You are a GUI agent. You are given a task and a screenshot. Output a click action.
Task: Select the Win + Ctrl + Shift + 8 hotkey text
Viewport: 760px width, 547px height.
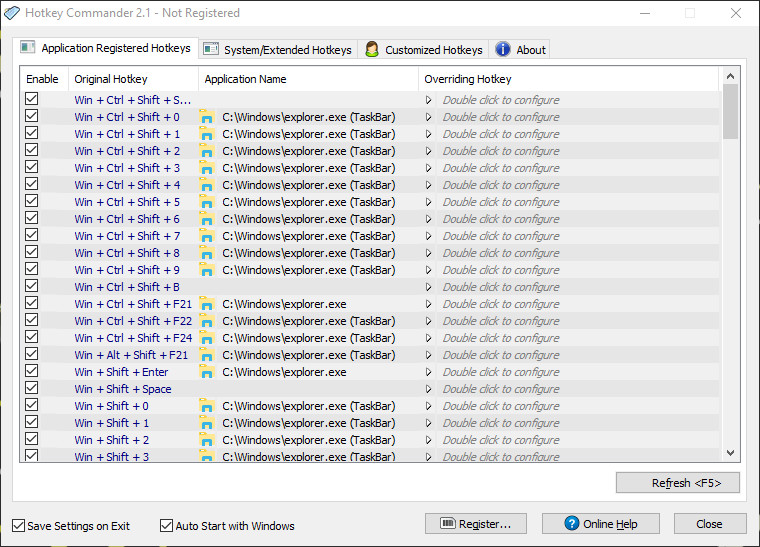(x=127, y=253)
